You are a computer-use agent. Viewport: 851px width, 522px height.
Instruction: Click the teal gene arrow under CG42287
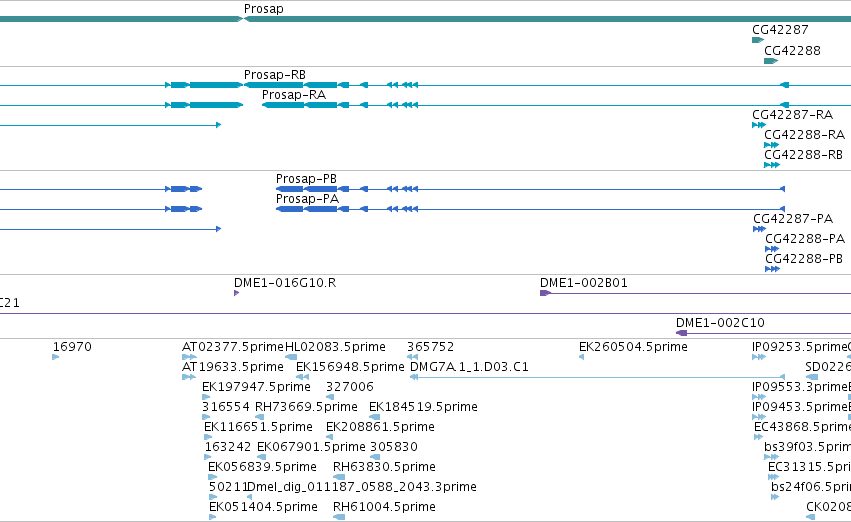pyautogui.click(x=758, y=40)
